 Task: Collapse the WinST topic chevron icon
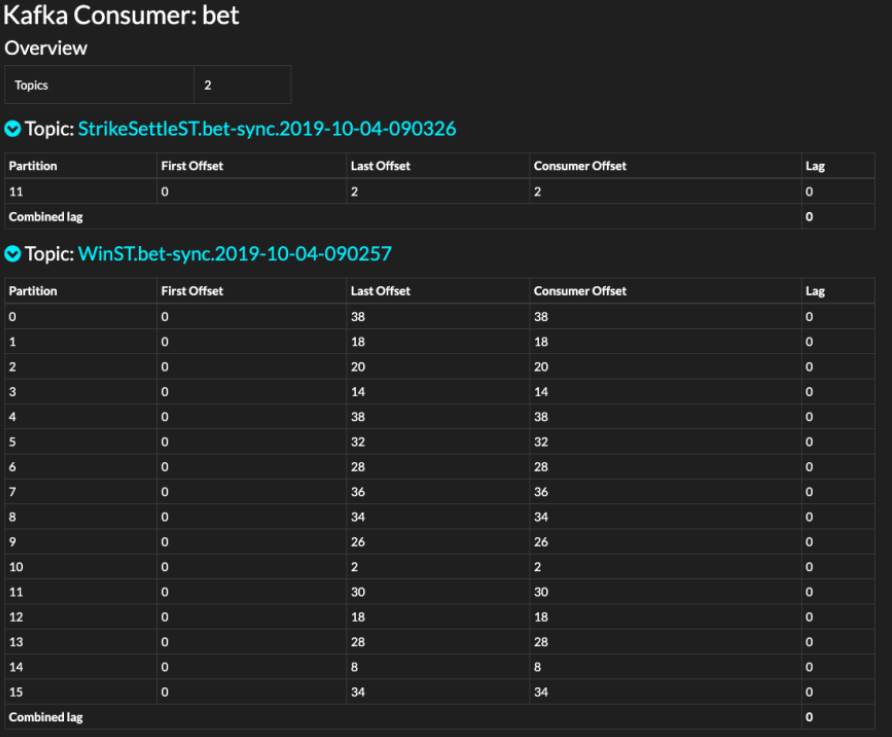click(x=12, y=255)
